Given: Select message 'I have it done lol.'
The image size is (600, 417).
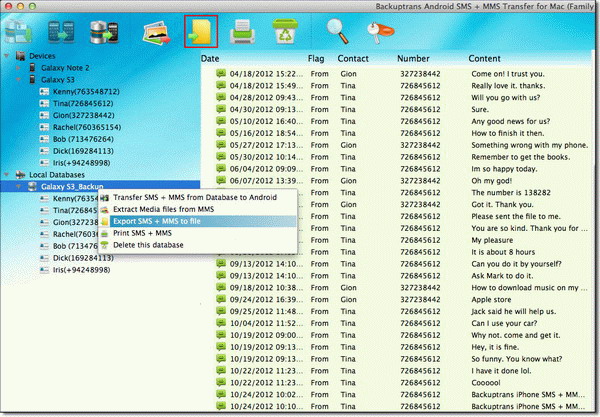Looking at the screenshot, I should tap(501, 370).
